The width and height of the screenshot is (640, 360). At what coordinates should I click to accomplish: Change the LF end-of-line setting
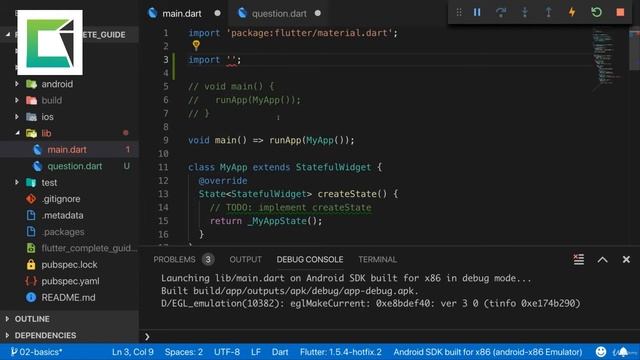tap(256, 352)
